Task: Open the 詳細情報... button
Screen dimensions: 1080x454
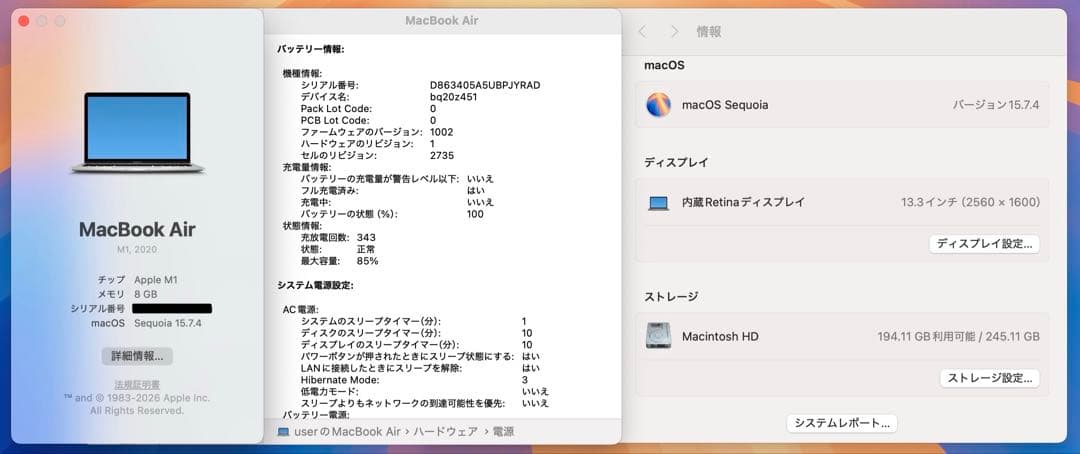Action: point(137,356)
